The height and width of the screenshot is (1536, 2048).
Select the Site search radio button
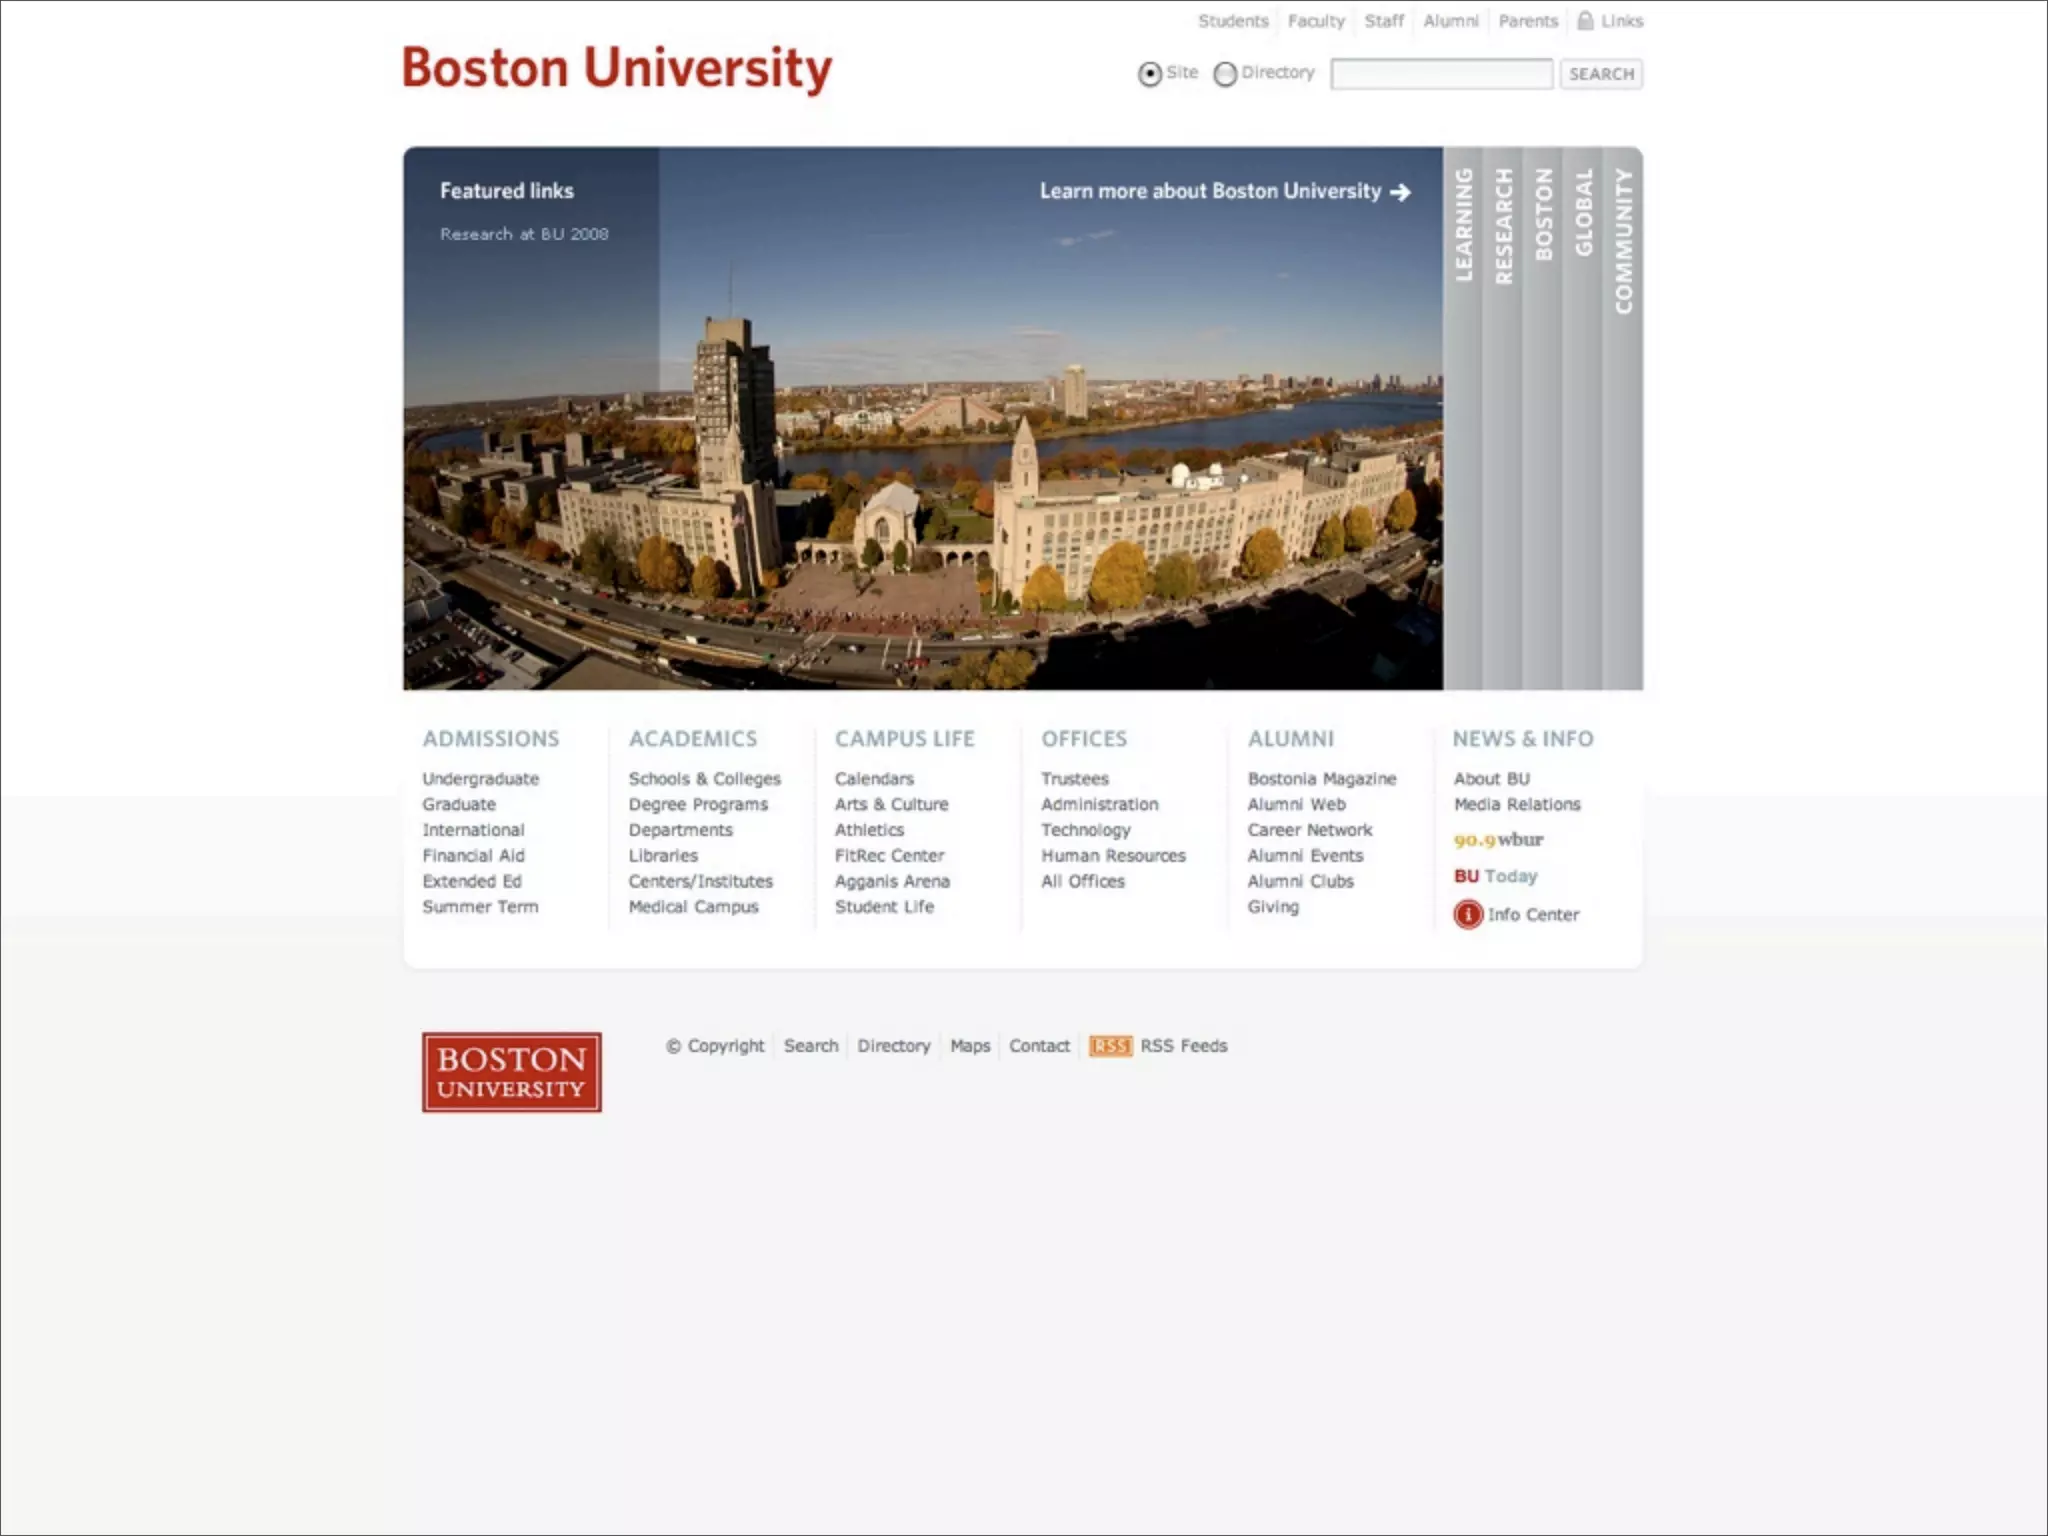[x=1150, y=74]
